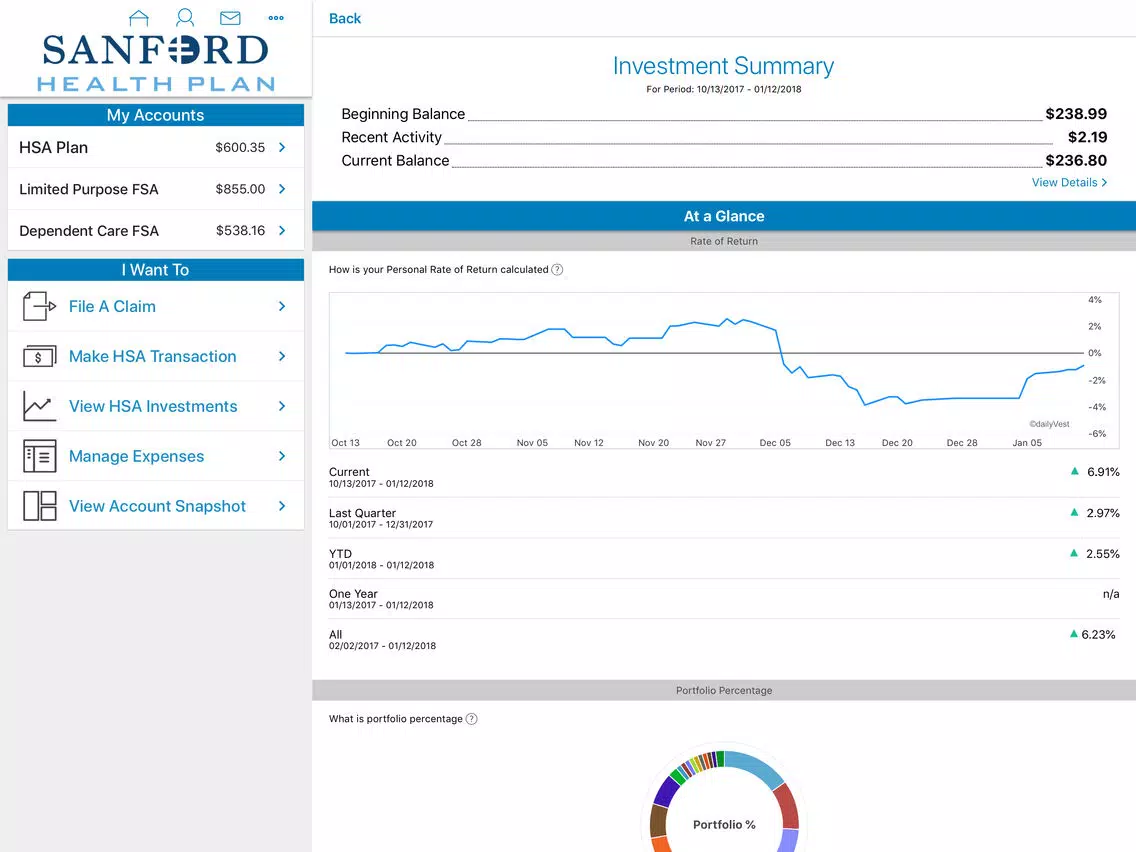Click the Beginning Balance $238.99 value
The image size is (1136, 852).
1076,114
